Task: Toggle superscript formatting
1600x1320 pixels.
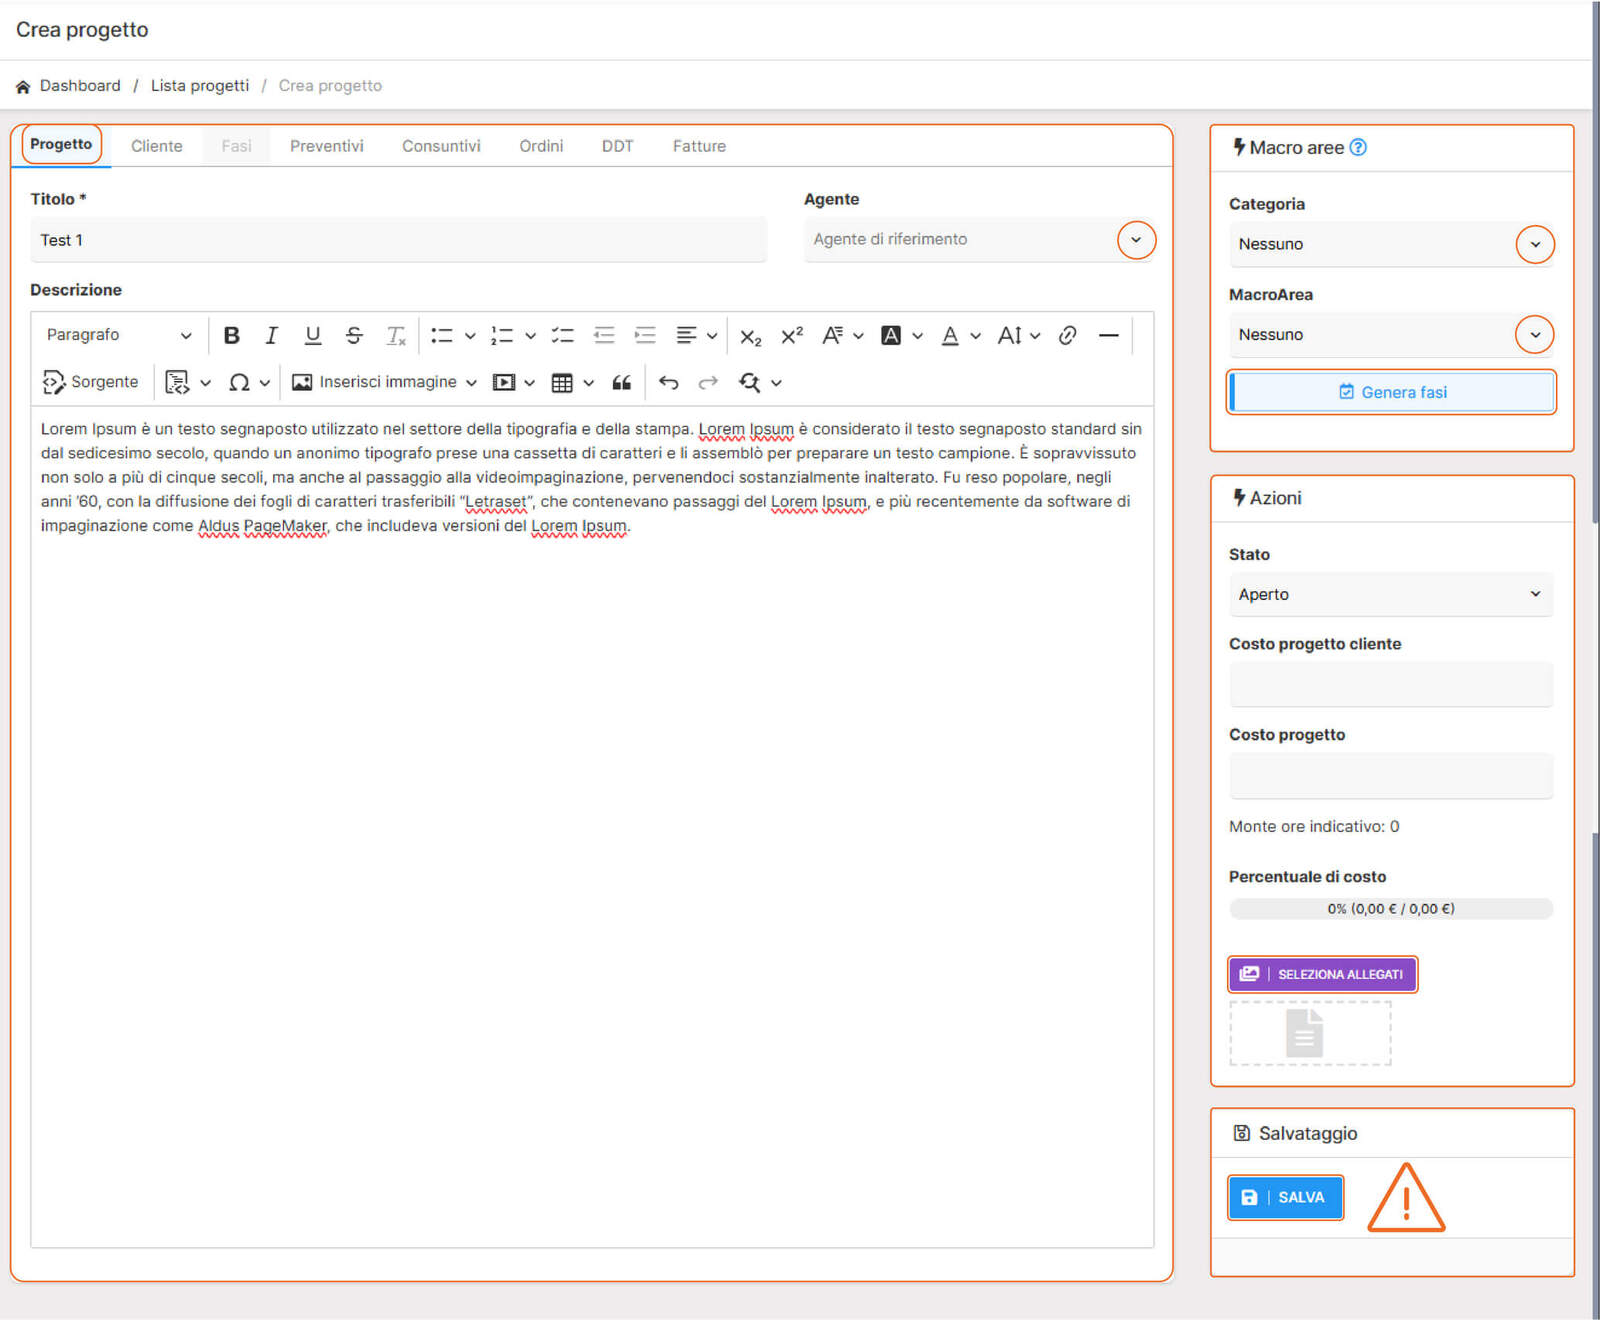Action: pyautogui.click(x=791, y=336)
